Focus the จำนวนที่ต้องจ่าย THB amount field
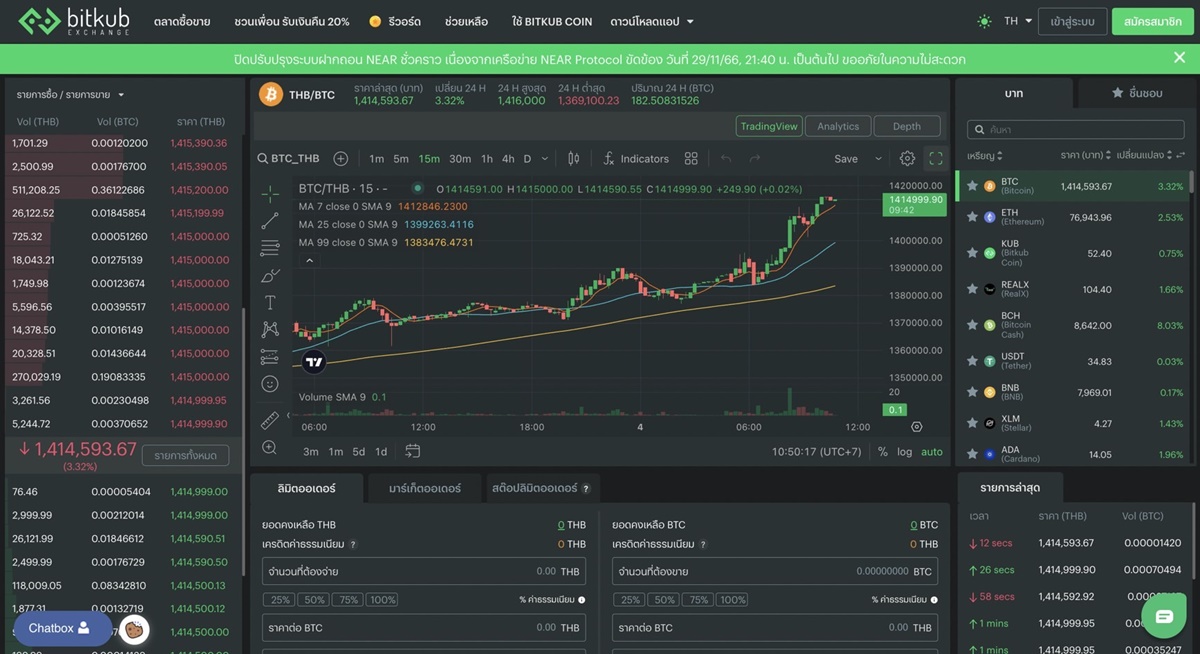1200x654 pixels. pyautogui.click(x=424, y=572)
